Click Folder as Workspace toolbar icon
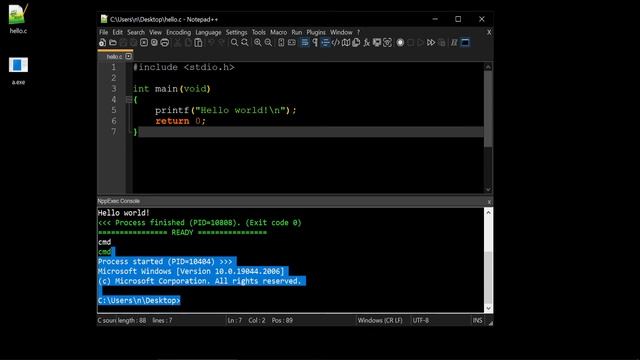The height and width of the screenshot is (360, 640). tap(377, 42)
